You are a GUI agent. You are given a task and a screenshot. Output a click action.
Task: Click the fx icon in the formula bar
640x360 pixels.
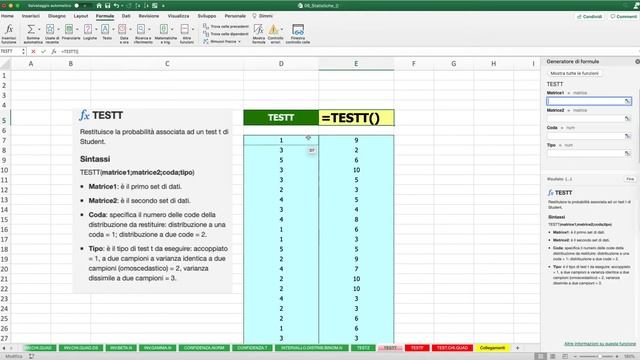pos(54,51)
